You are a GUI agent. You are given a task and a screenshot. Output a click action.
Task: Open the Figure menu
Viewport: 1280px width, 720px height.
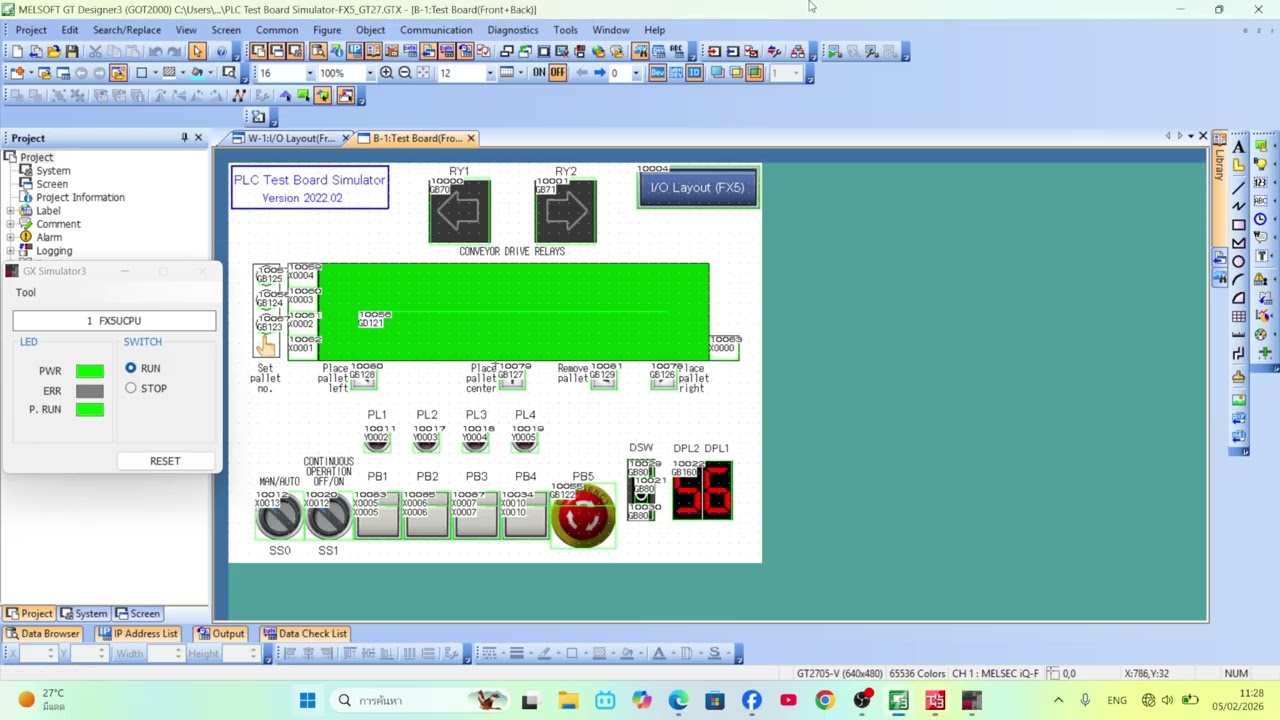pyautogui.click(x=327, y=30)
